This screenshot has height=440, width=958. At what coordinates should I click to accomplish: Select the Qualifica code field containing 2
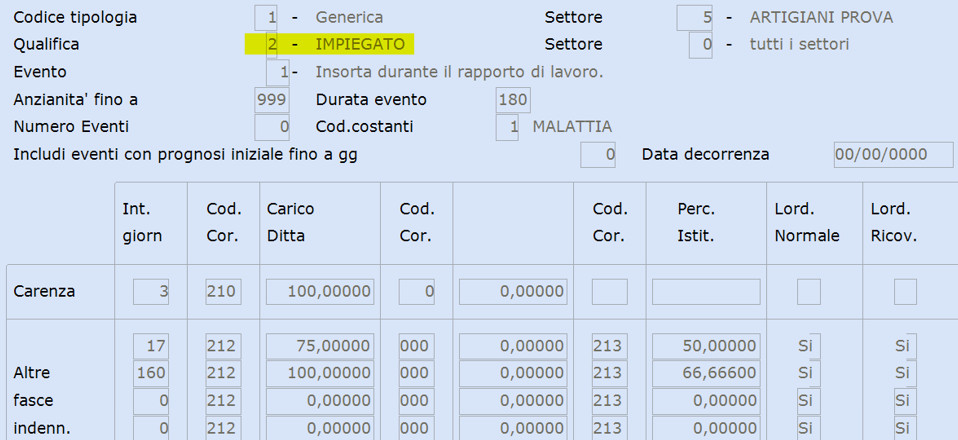[x=272, y=45]
